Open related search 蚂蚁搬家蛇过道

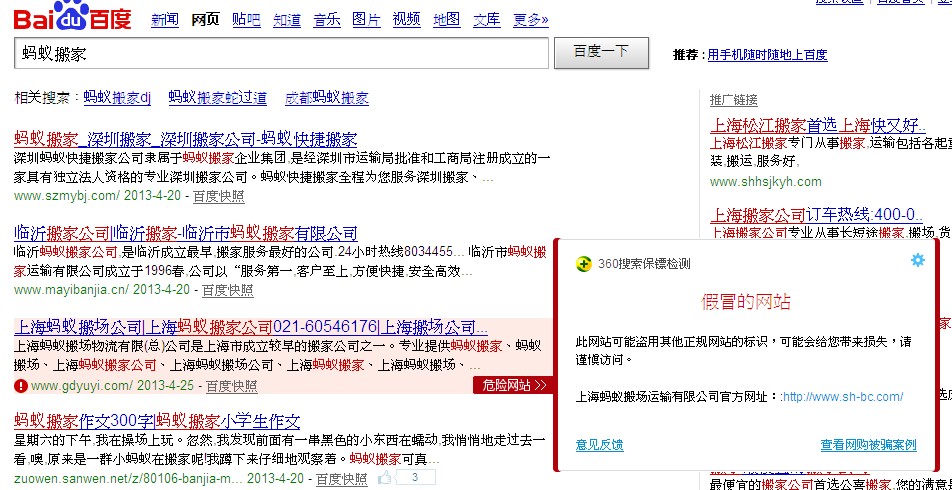pos(217,98)
